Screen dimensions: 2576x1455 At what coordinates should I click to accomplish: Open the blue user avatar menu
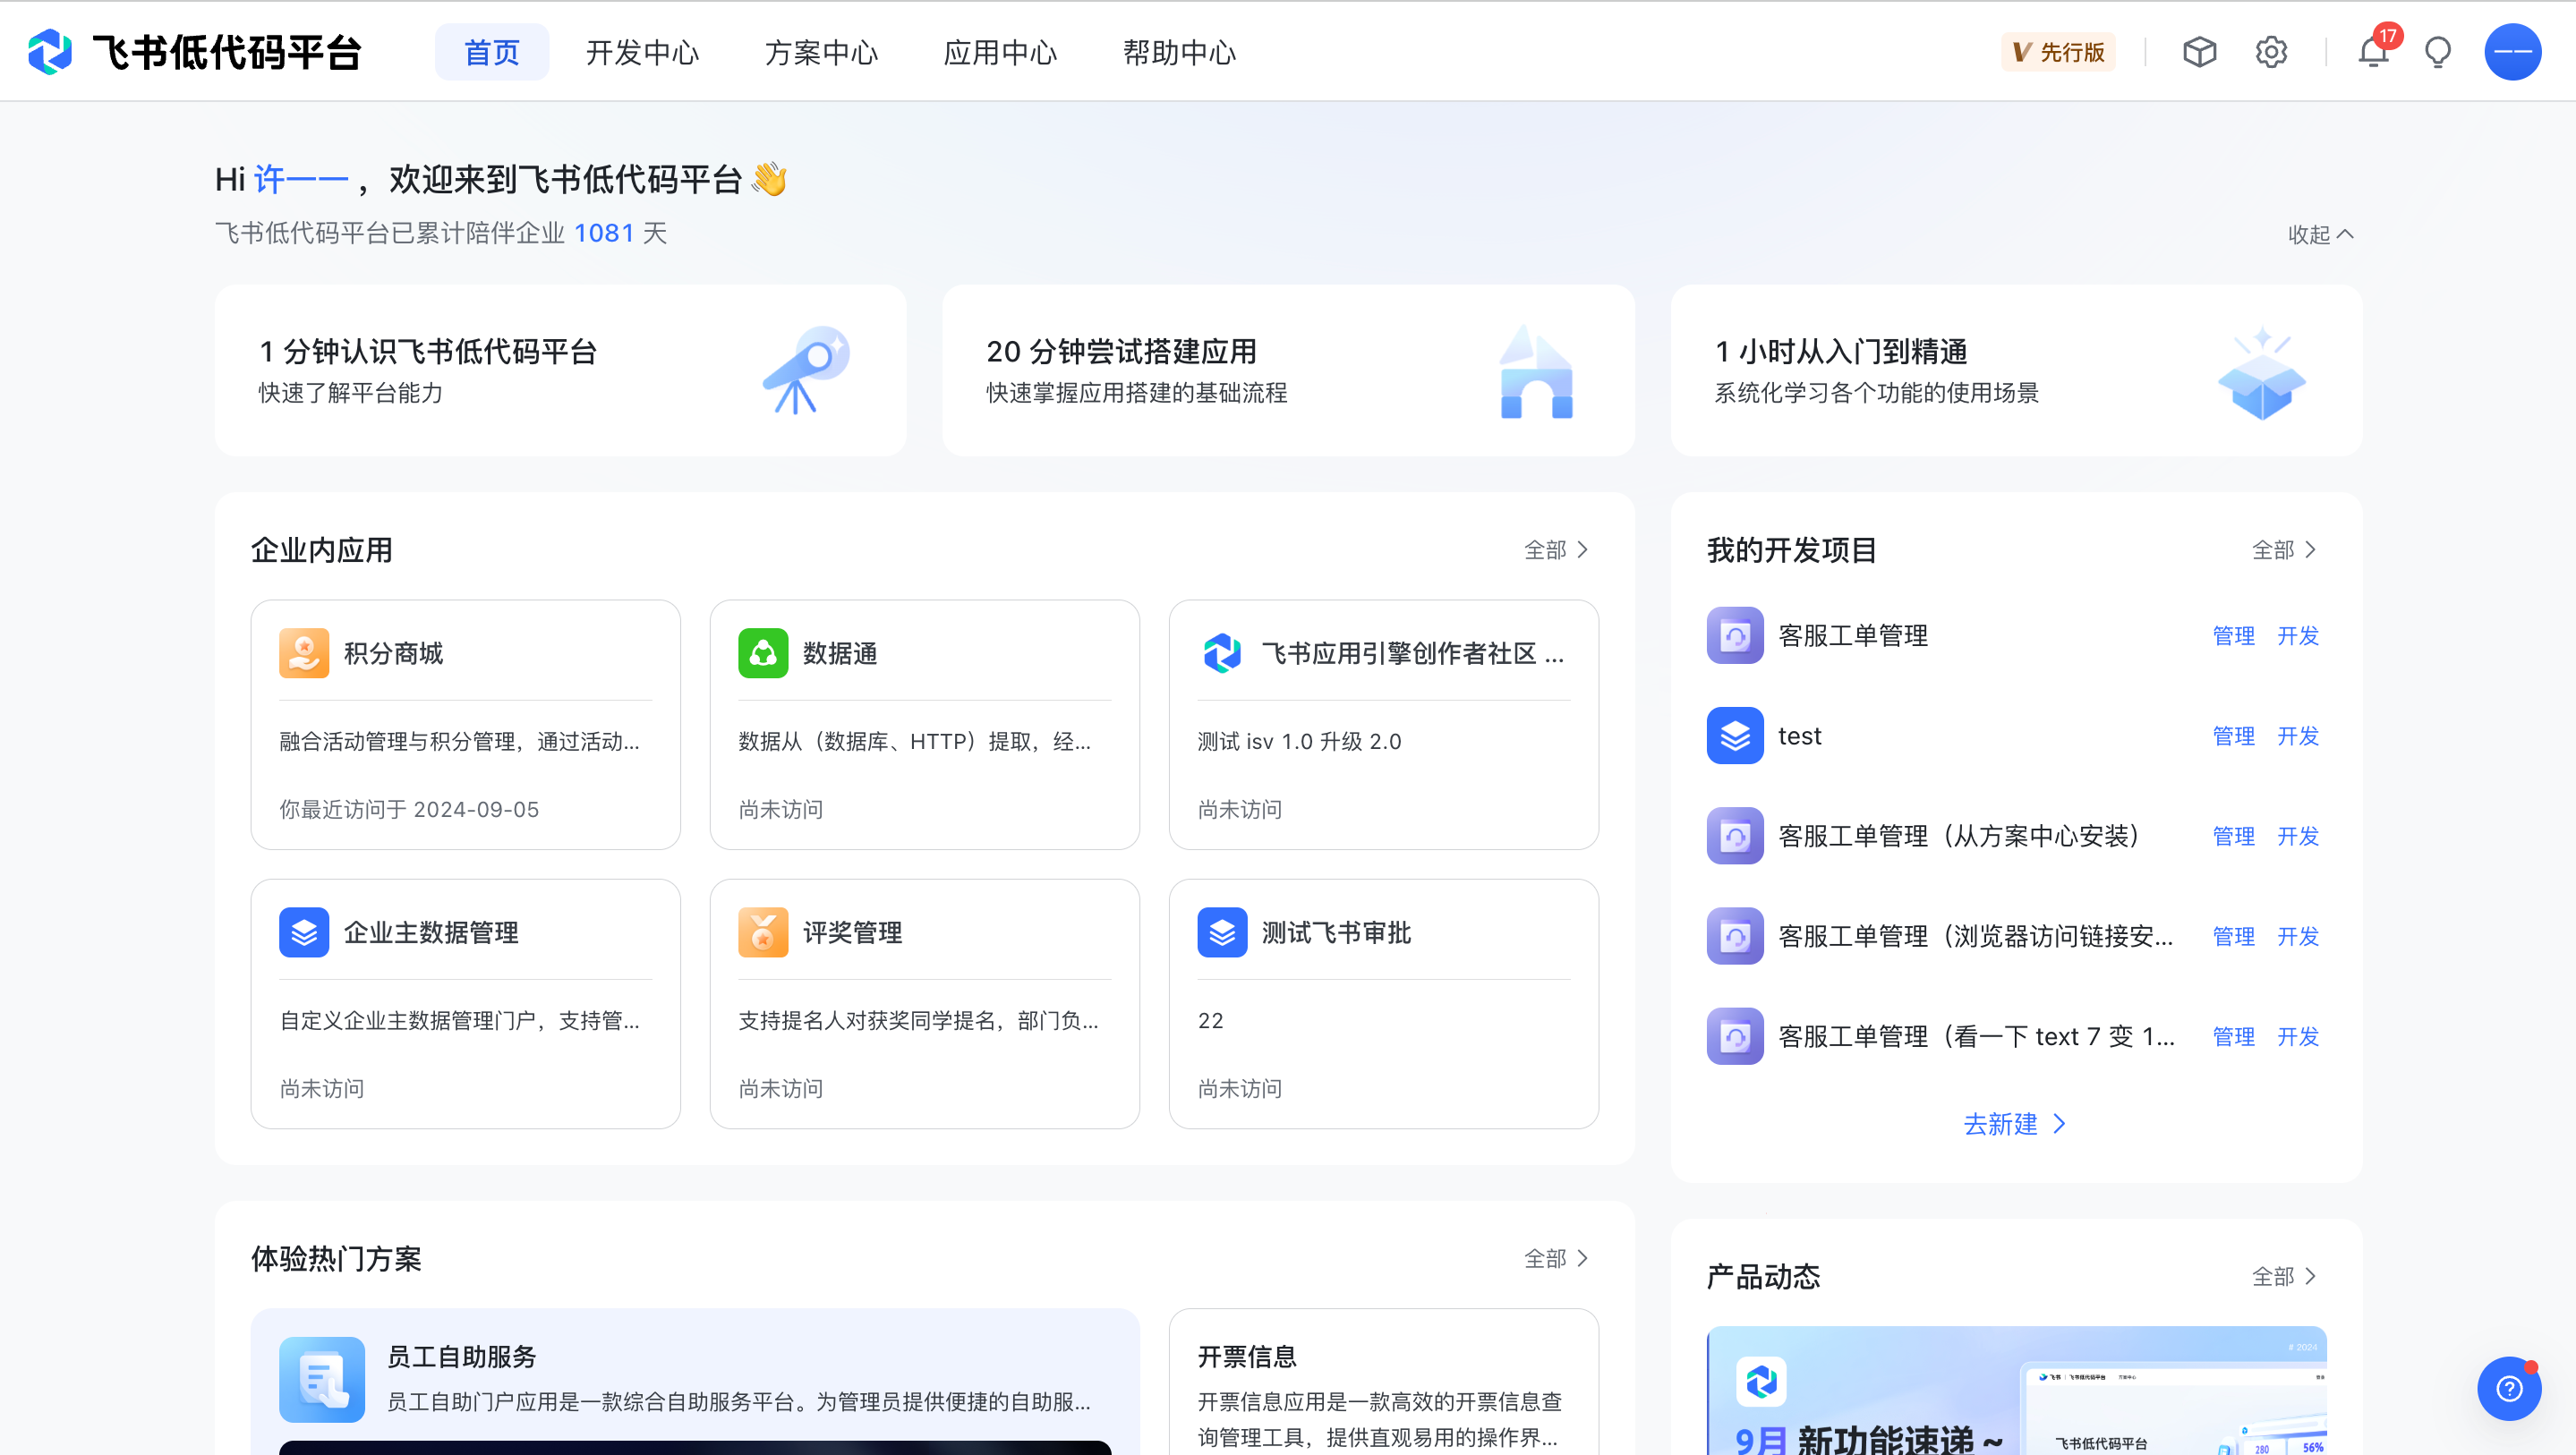[2512, 52]
